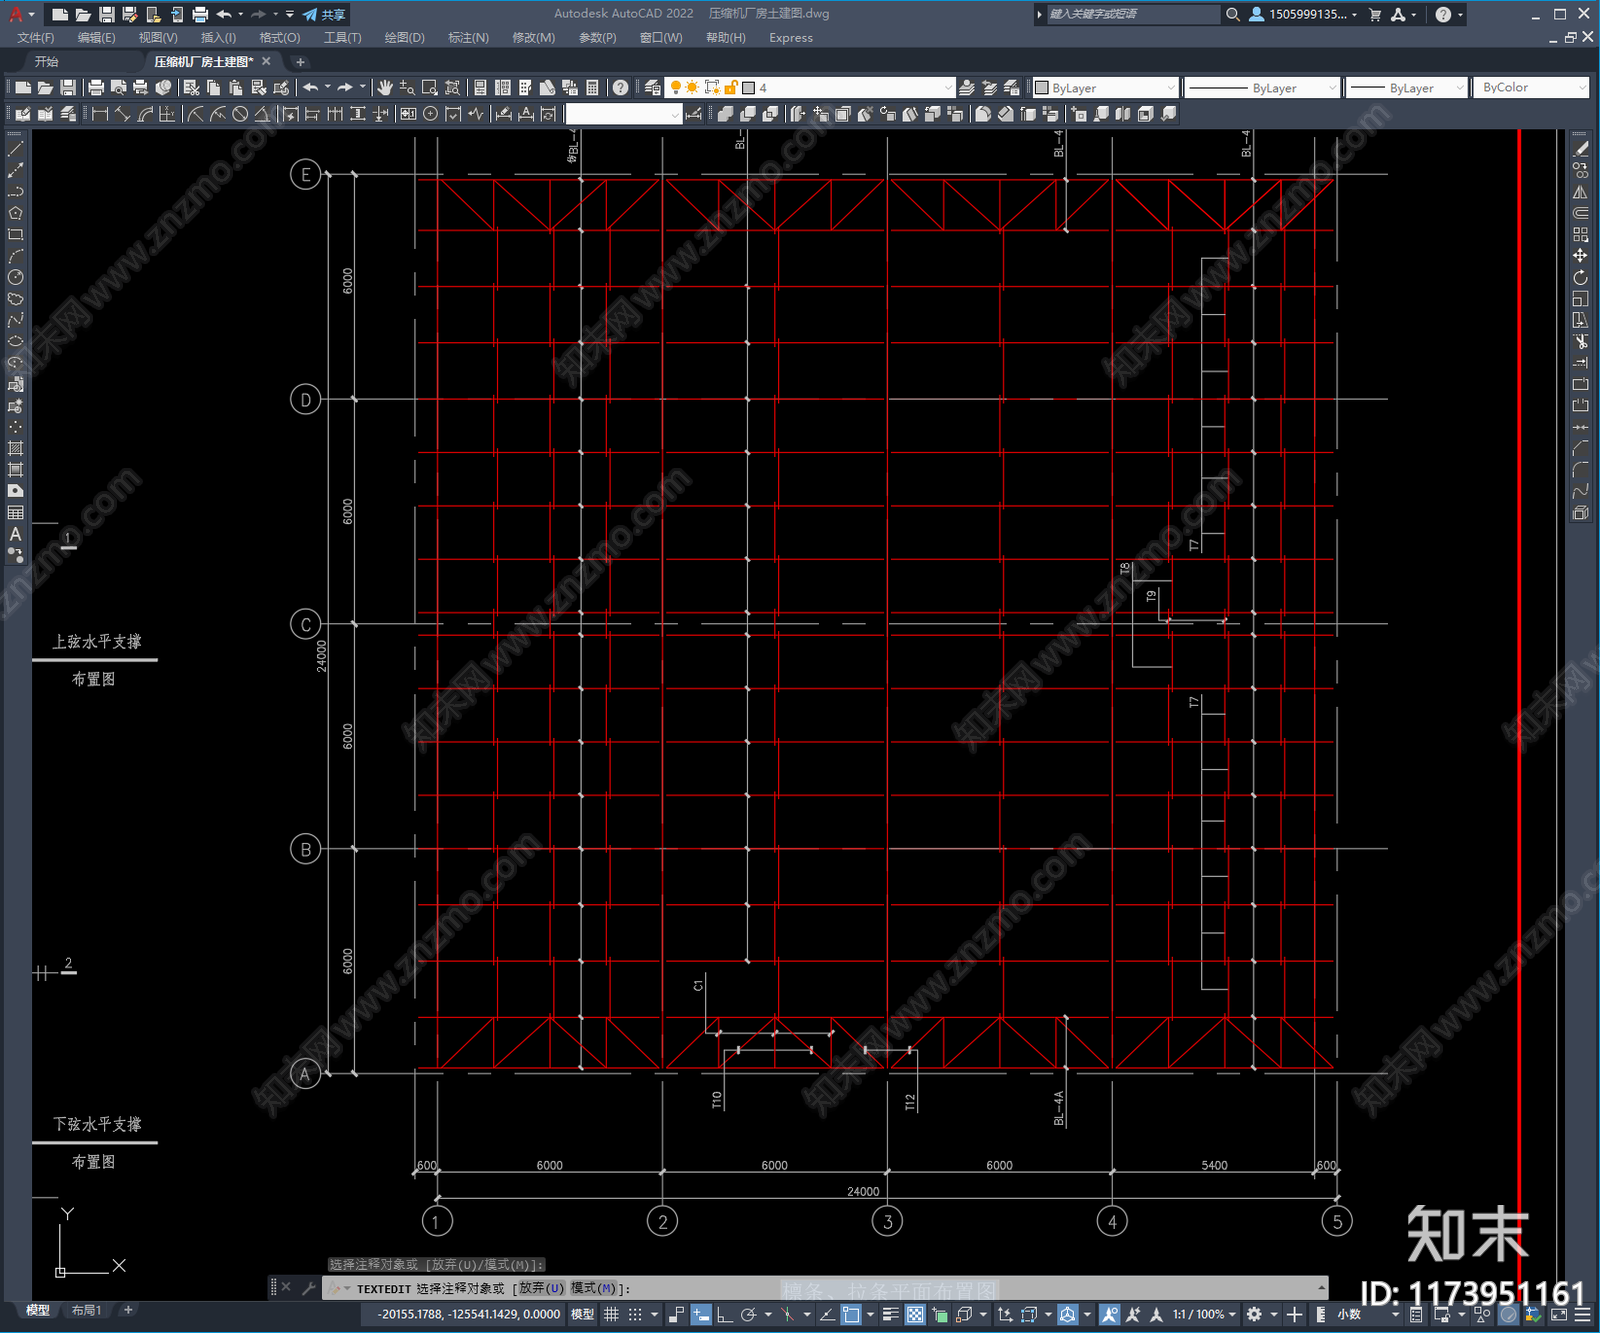Image resolution: width=1600 pixels, height=1333 pixels.
Task: Click the search keyword input field
Action: pyautogui.click(x=1131, y=14)
